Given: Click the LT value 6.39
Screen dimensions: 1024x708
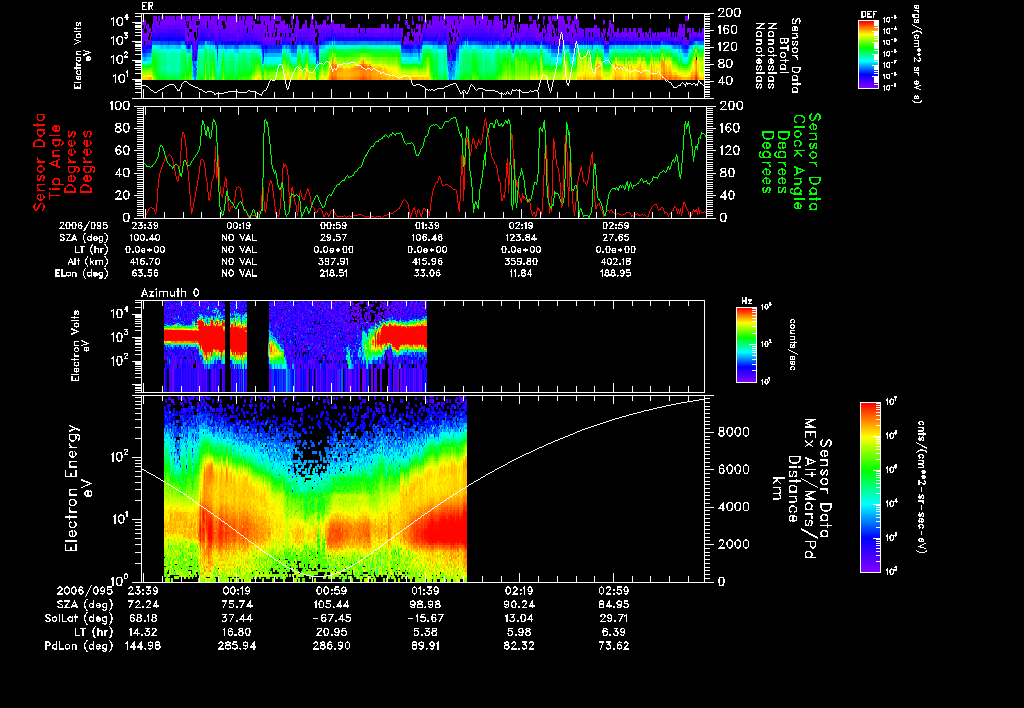Looking at the screenshot, I should coord(614,632).
